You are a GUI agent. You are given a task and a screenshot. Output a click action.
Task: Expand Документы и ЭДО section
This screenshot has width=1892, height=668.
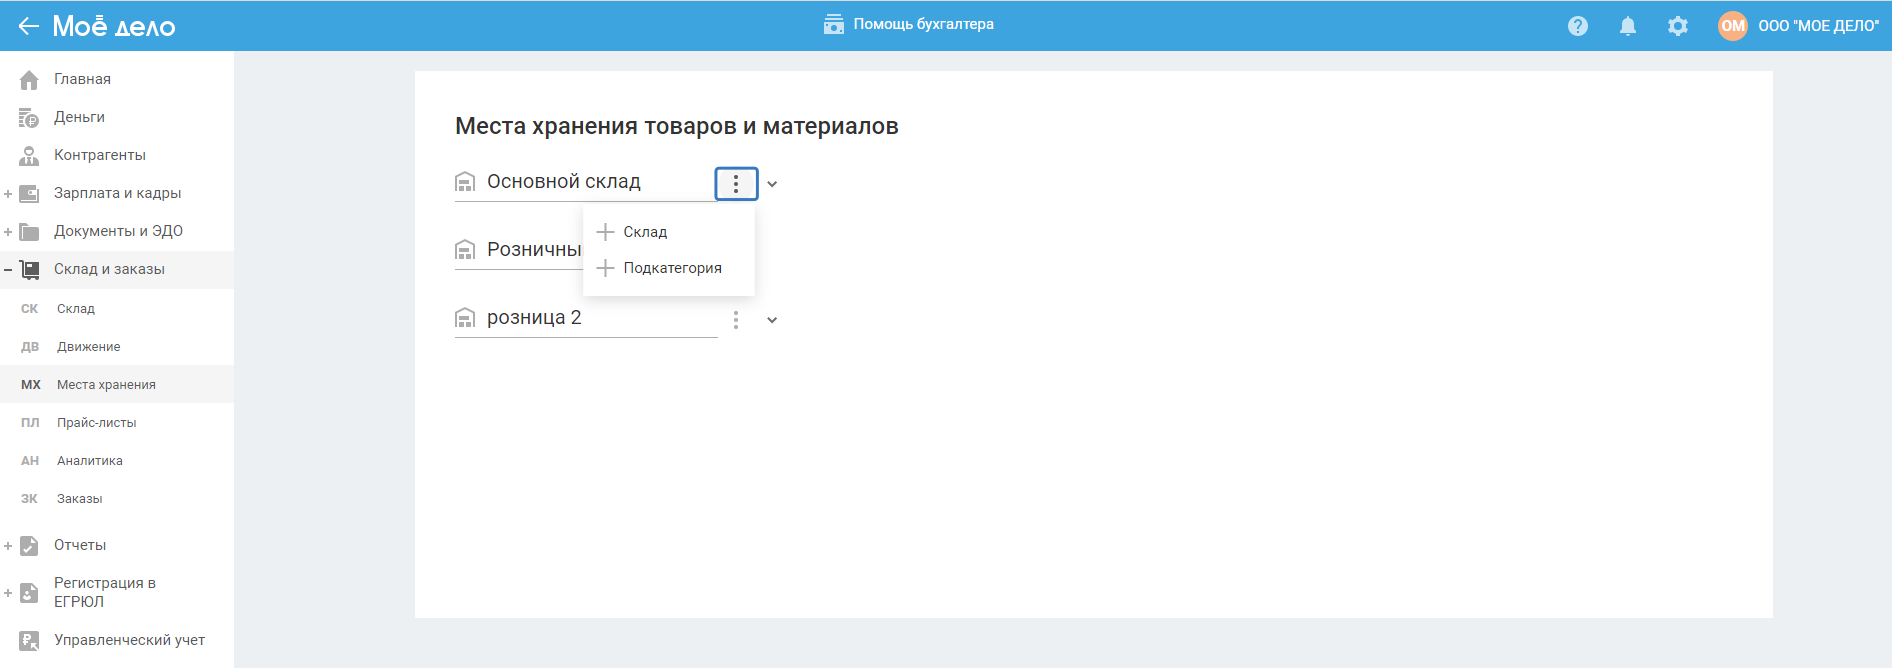tap(8, 232)
